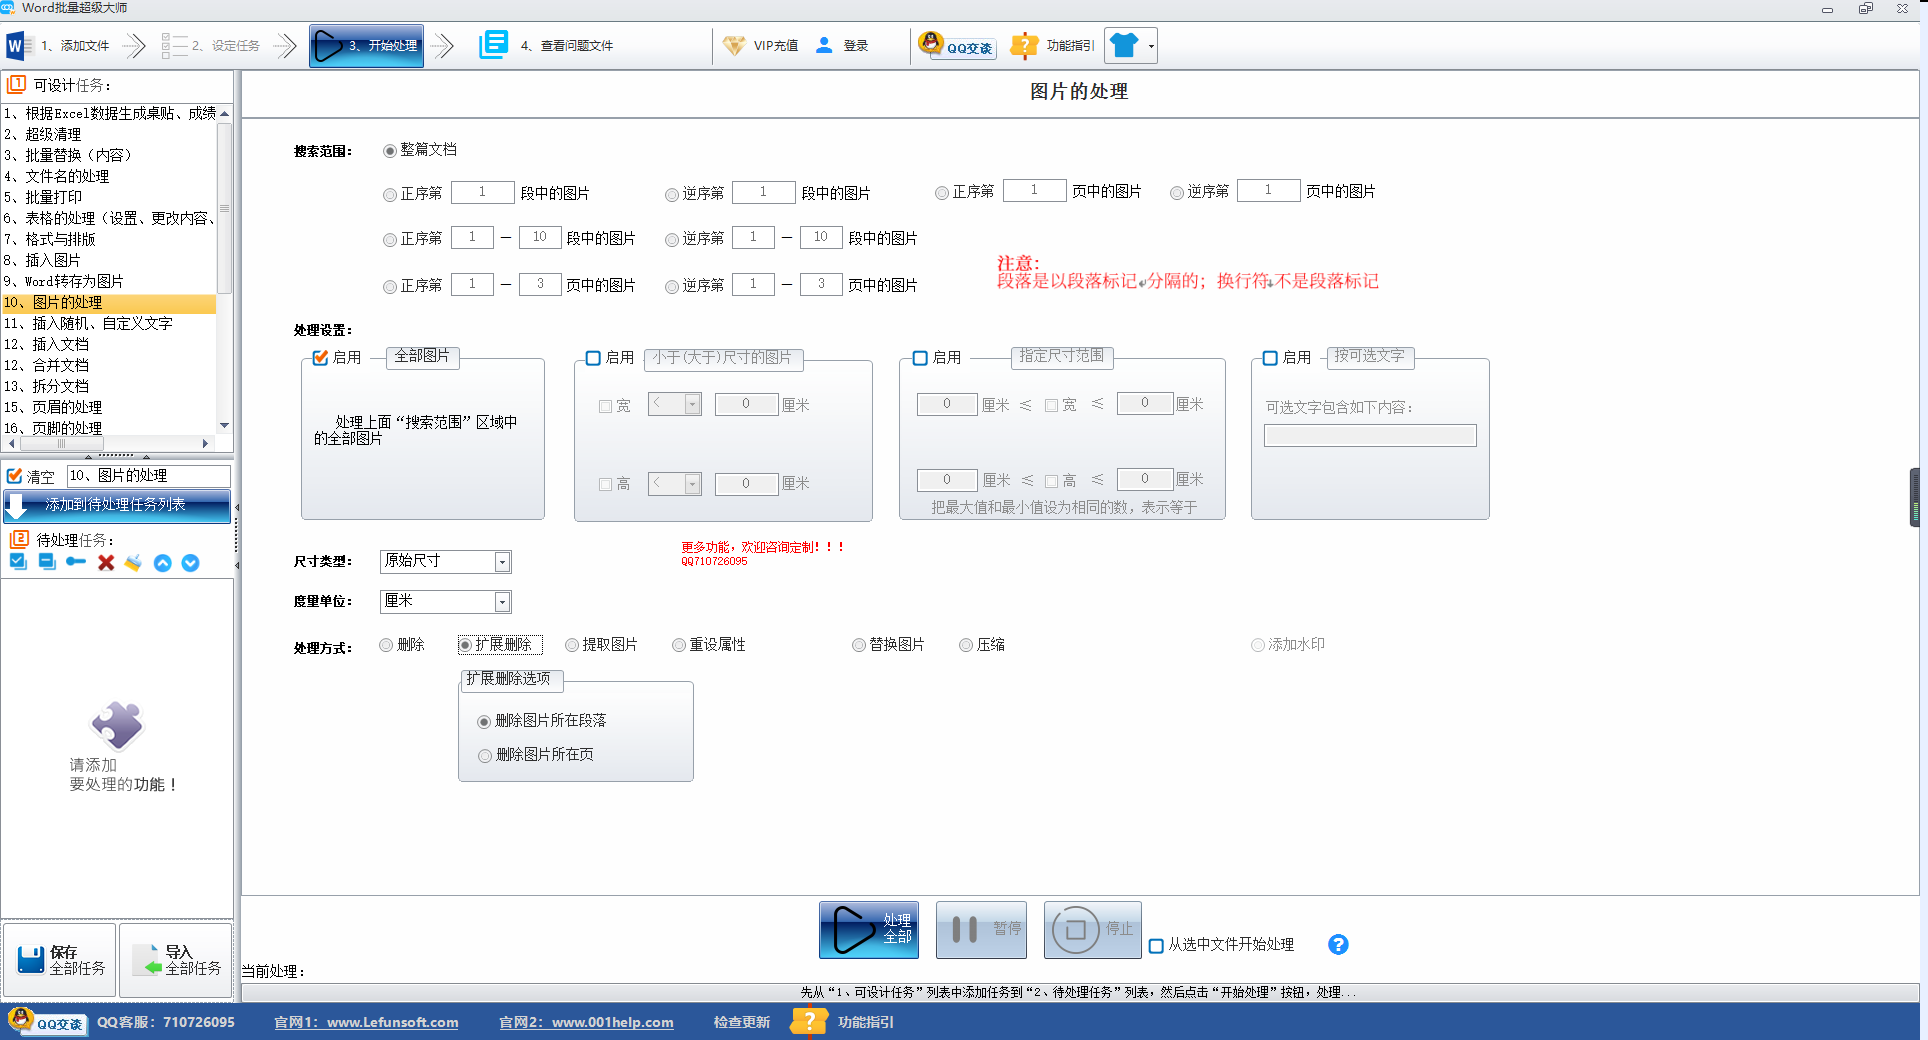Viewport: 1928px width, 1040px height.
Task: Delete pending task with red X icon
Action: click(x=106, y=563)
